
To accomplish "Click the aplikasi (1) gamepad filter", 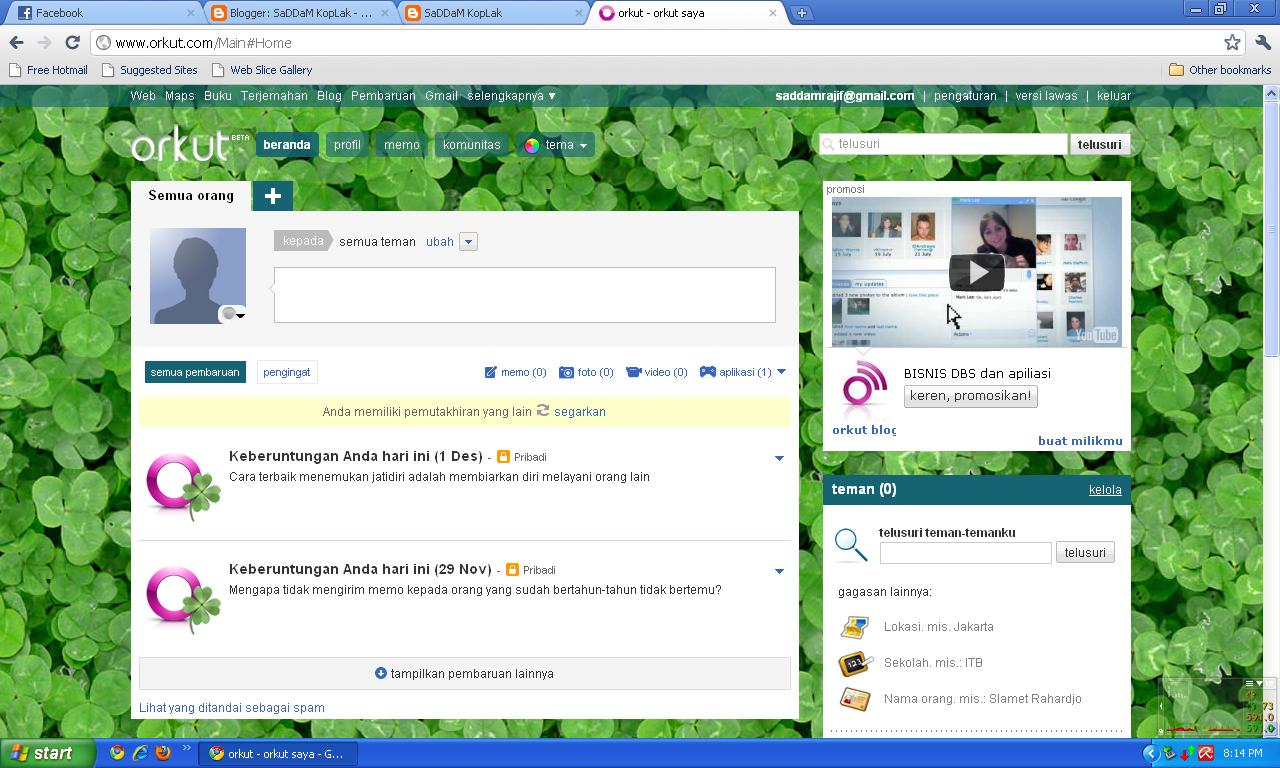I will pyautogui.click(x=735, y=372).
